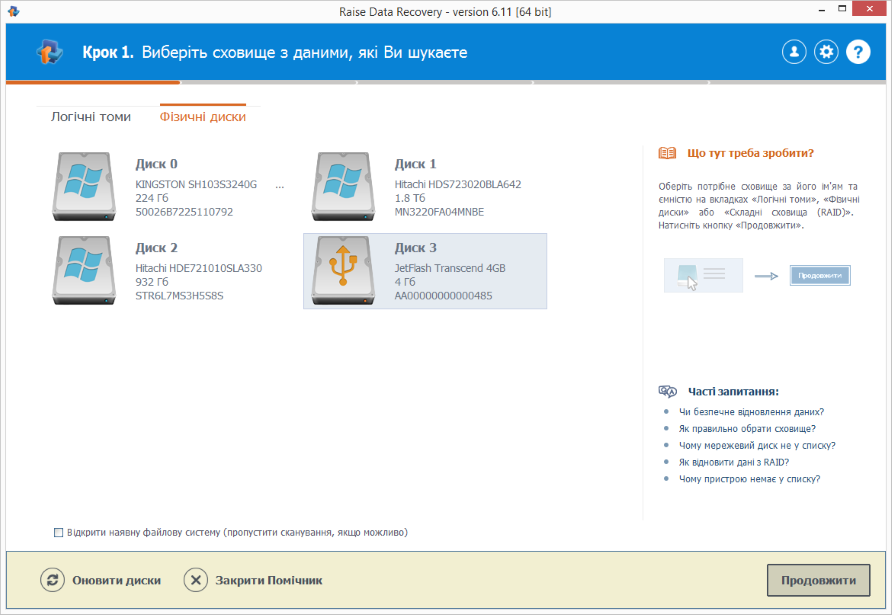Open FAQ Як відновити дані з RAID?

(x=734, y=462)
